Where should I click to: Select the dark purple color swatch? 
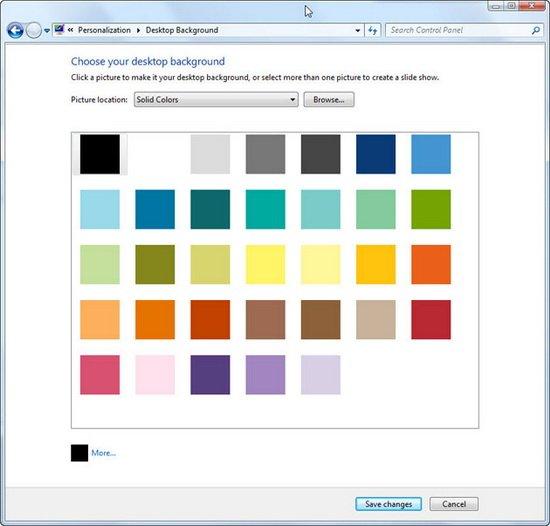[x=210, y=375]
